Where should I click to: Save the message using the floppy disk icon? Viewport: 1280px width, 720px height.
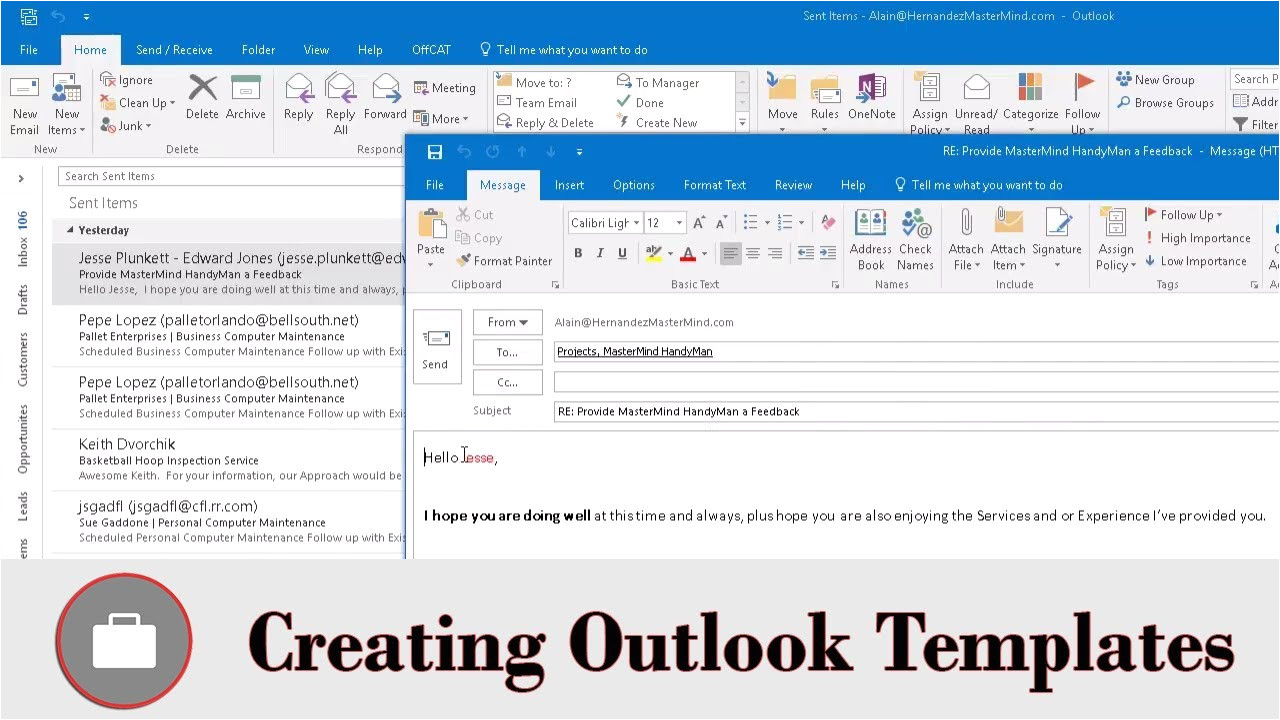tap(435, 152)
